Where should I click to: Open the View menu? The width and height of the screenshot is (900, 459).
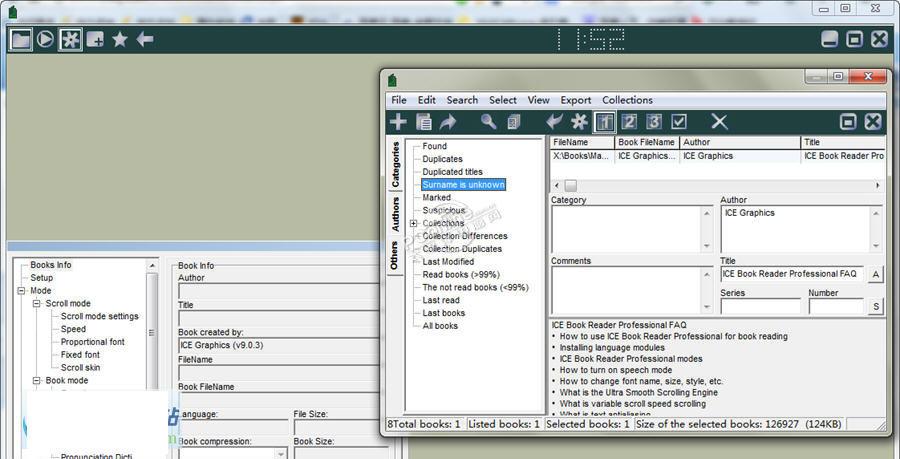coord(538,100)
